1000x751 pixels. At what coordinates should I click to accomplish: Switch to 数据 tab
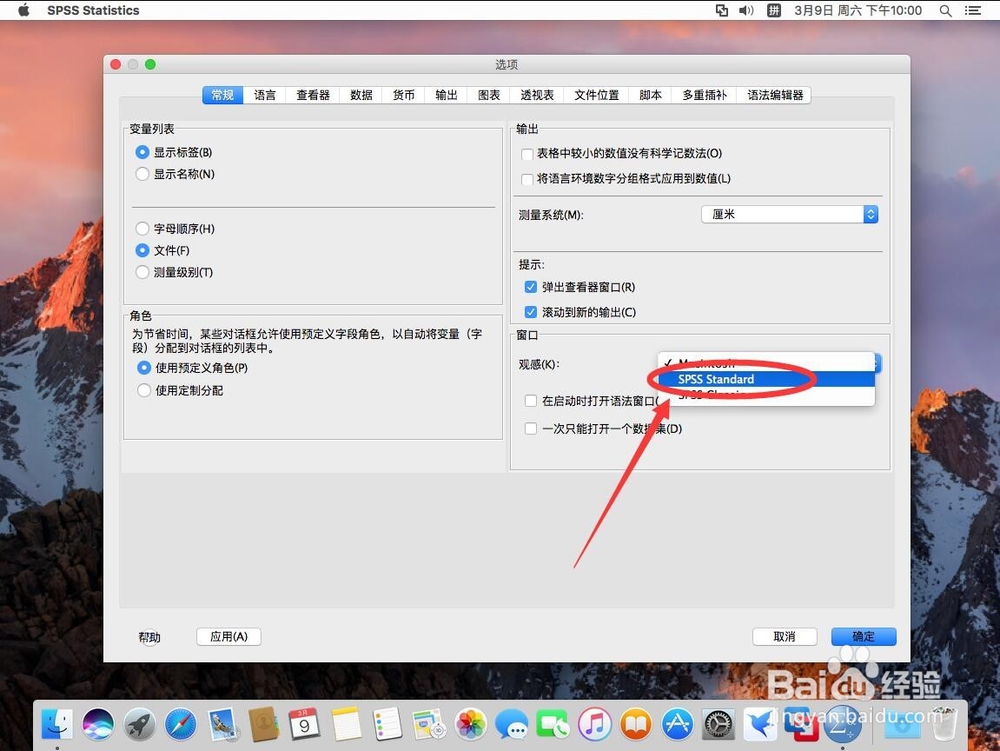pyautogui.click(x=361, y=95)
